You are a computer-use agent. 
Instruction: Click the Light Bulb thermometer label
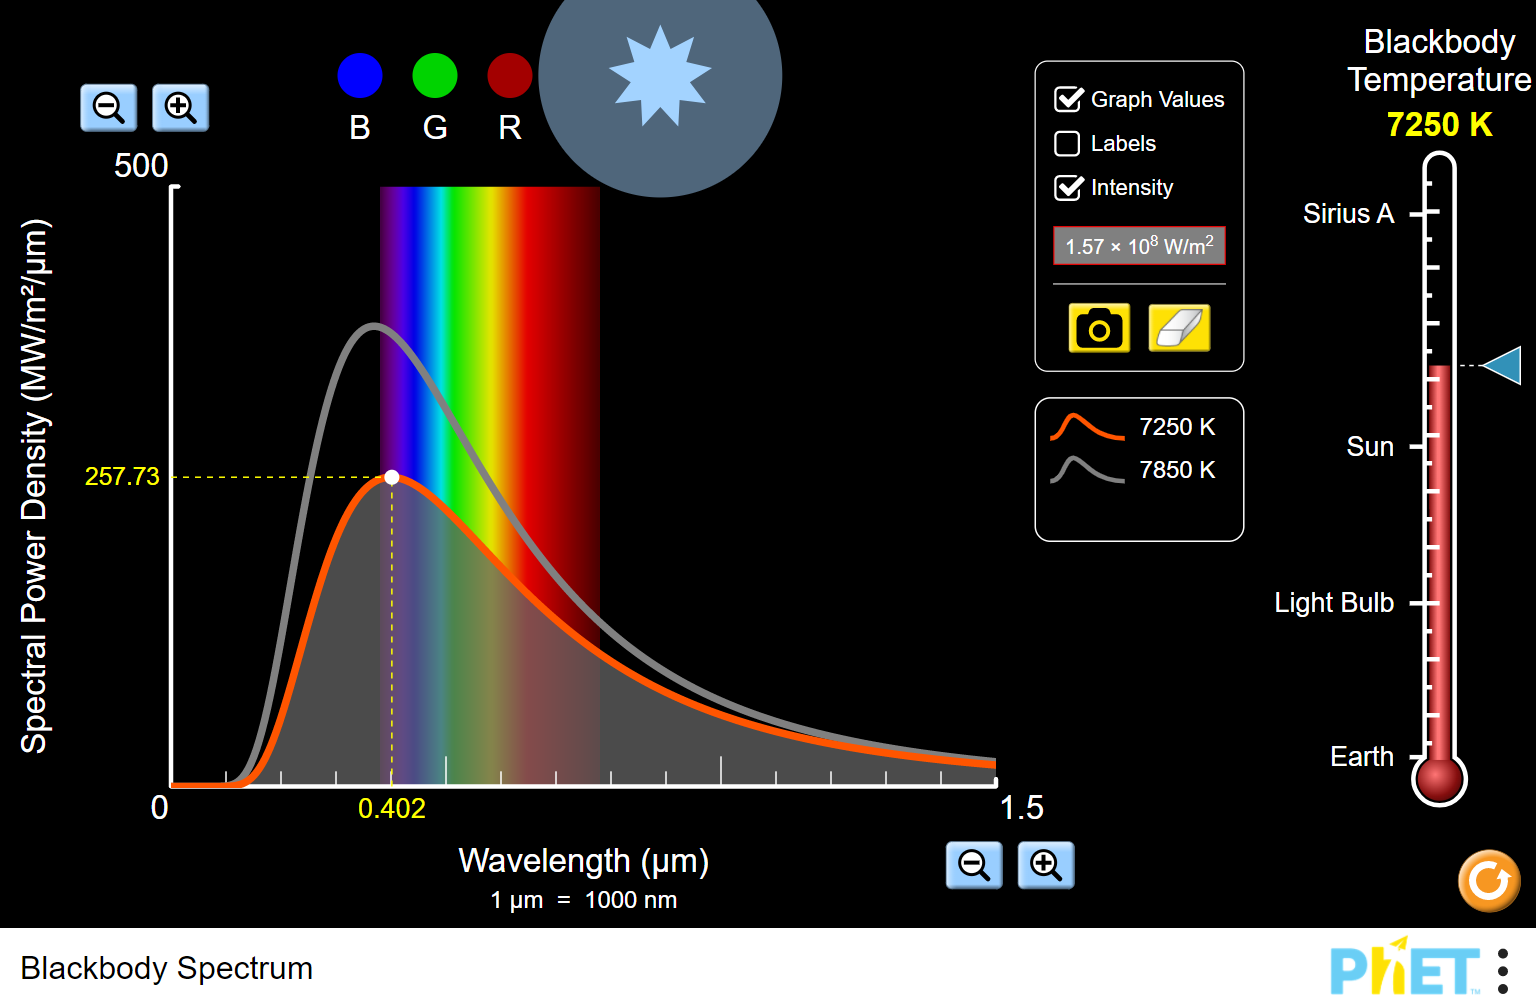pyautogui.click(x=1334, y=603)
